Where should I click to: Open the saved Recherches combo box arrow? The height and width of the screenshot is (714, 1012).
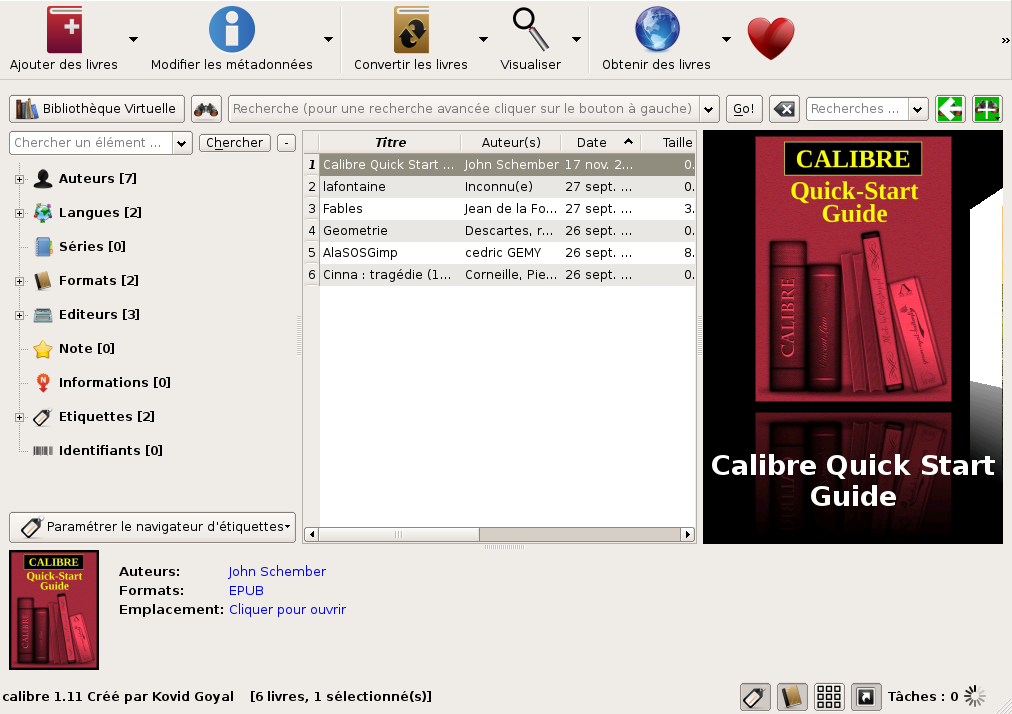(x=917, y=109)
